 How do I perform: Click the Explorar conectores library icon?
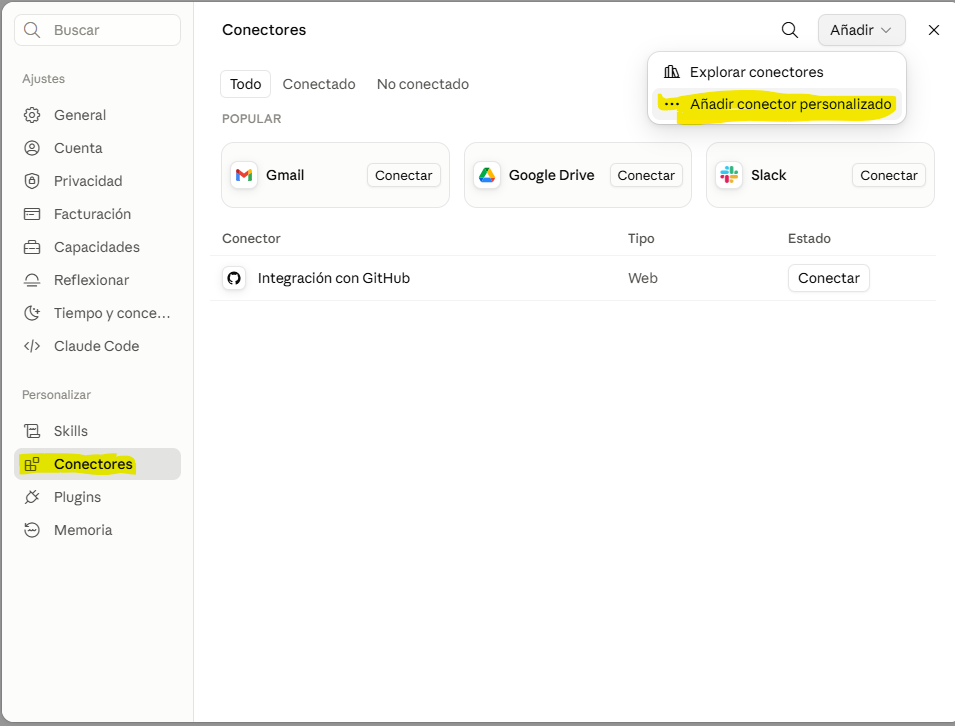point(672,72)
